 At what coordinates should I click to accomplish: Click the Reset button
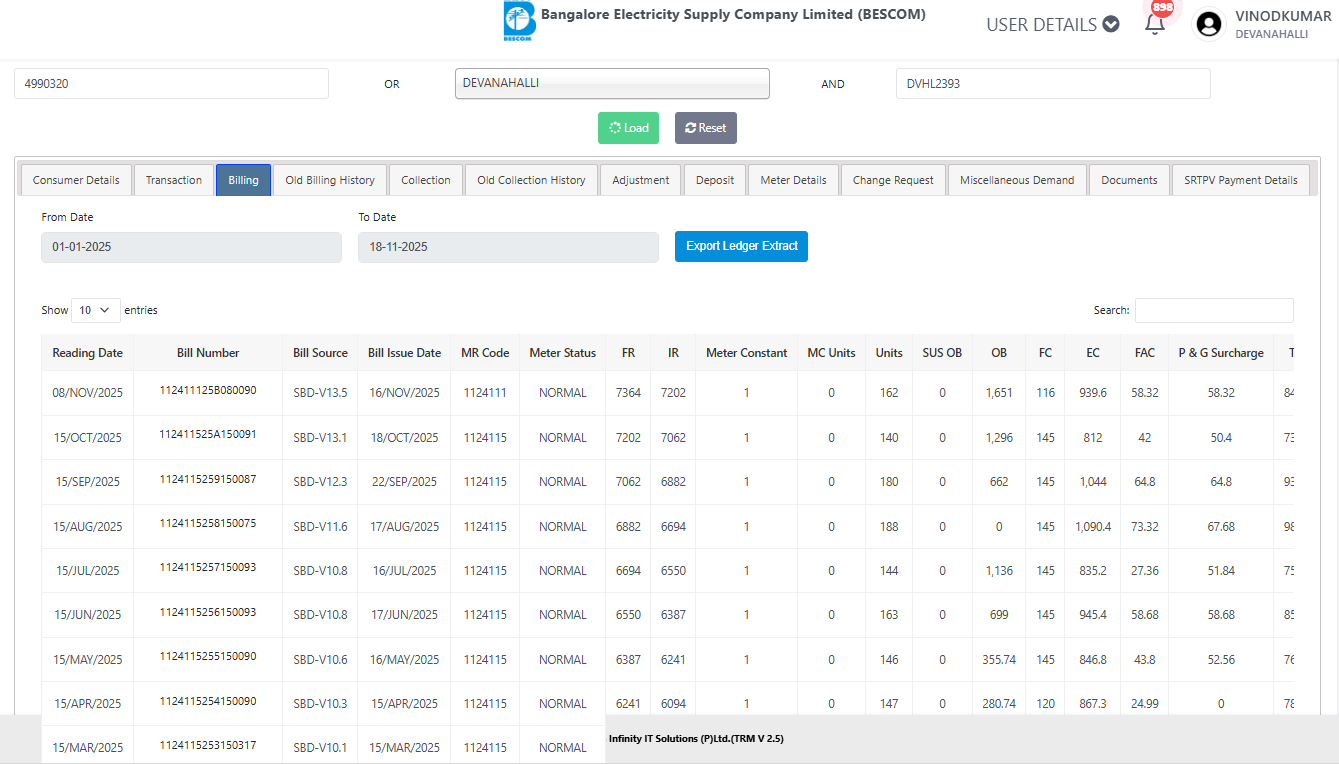(x=705, y=128)
